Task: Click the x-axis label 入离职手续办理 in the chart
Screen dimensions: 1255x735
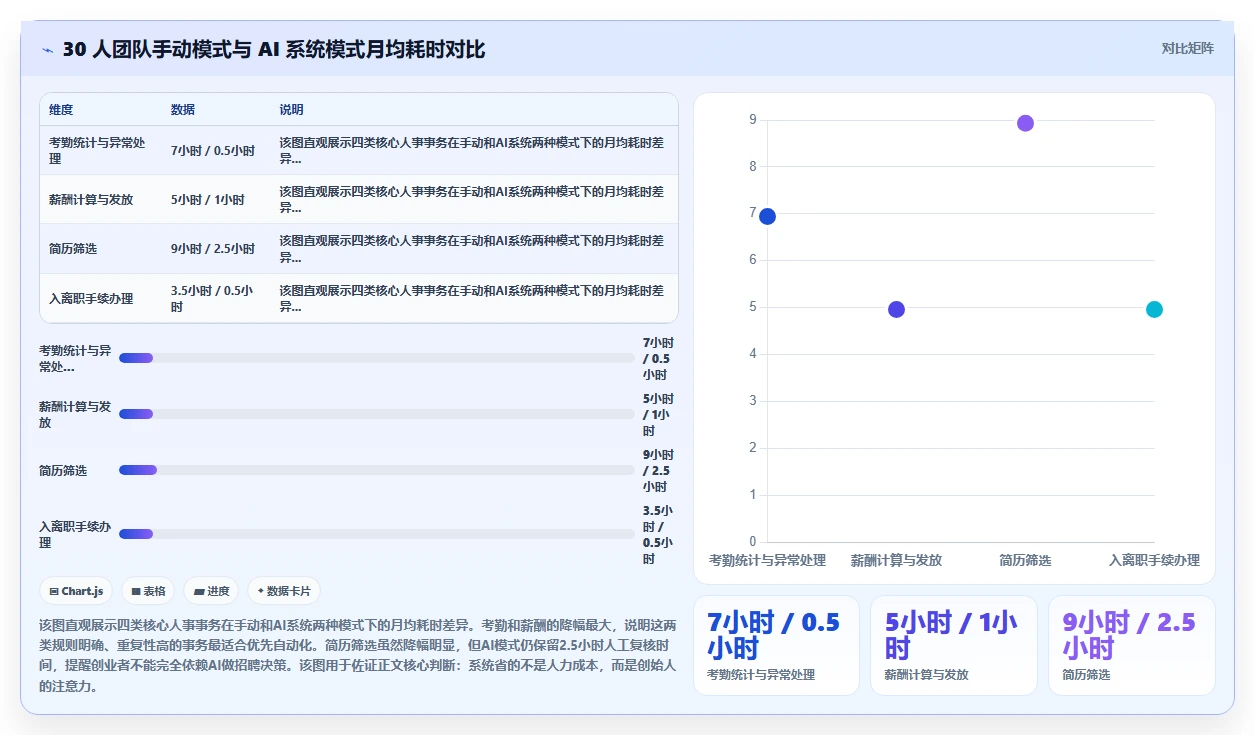Action: pos(1154,560)
